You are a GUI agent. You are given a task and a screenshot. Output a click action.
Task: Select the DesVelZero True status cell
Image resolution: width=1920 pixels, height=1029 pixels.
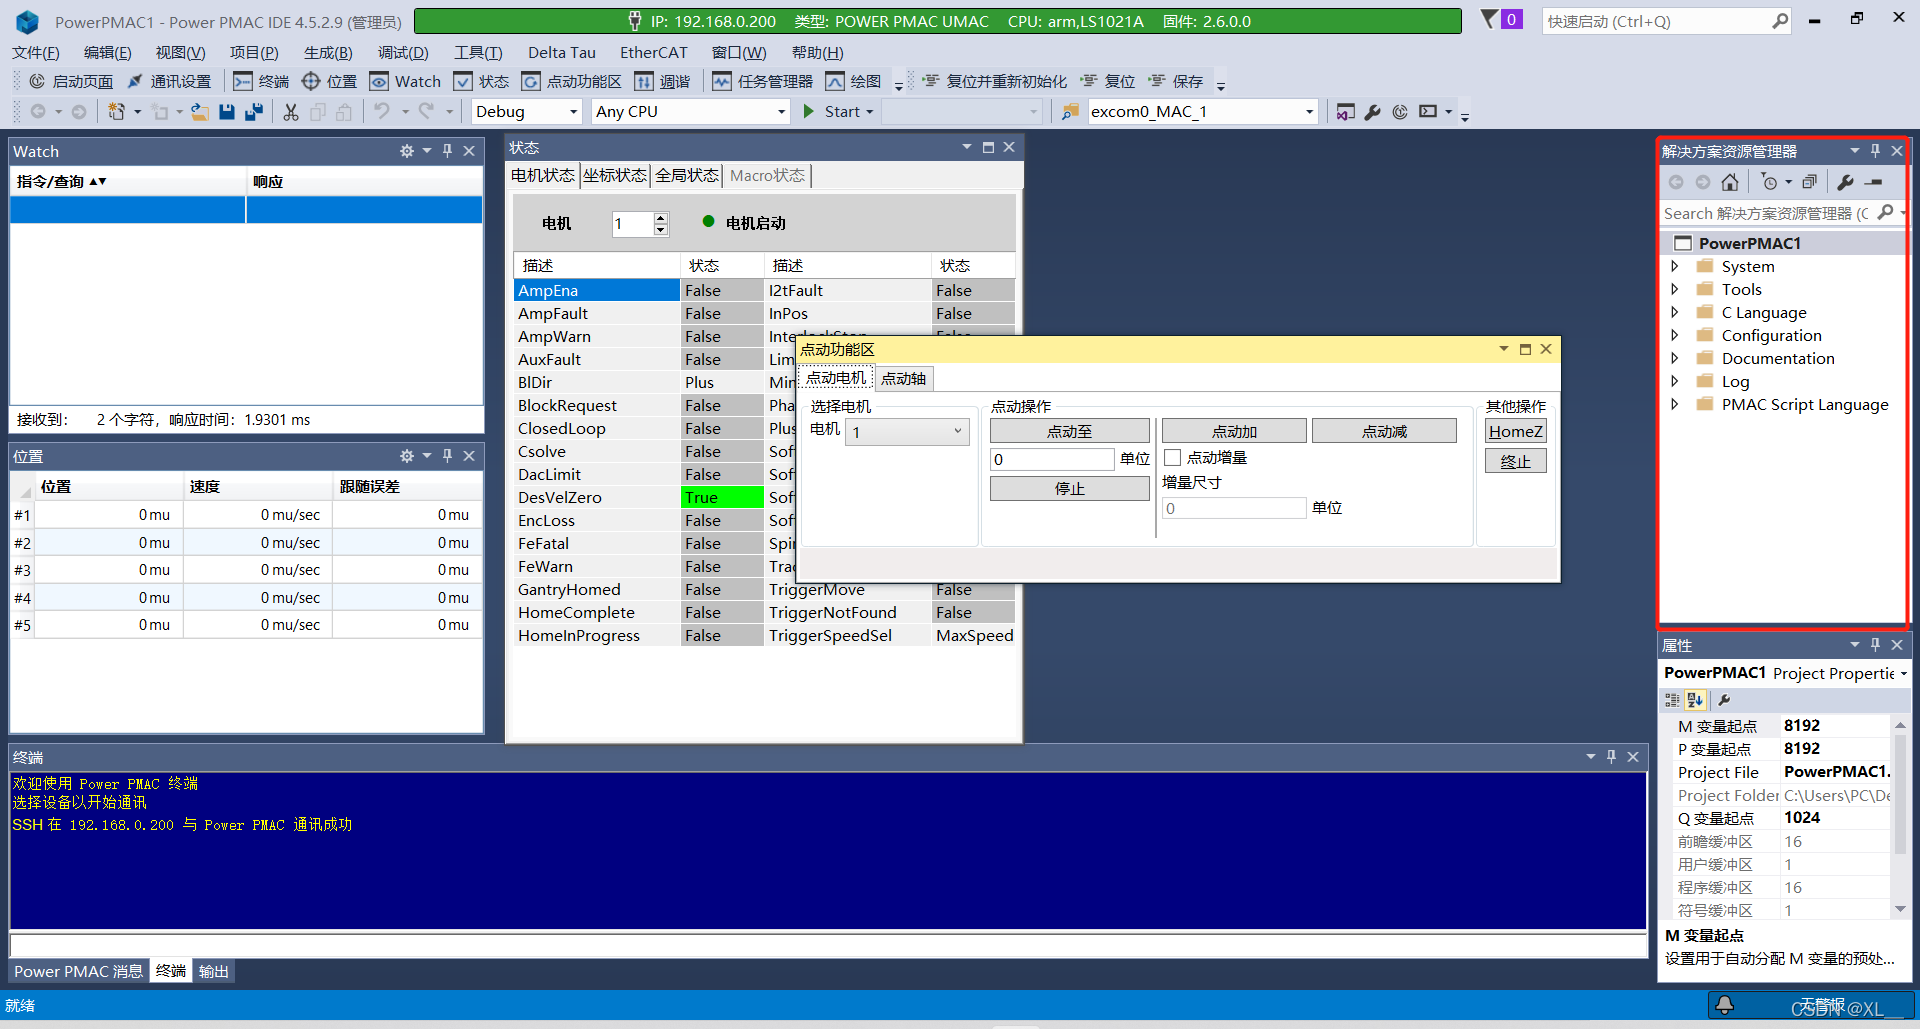(x=722, y=498)
